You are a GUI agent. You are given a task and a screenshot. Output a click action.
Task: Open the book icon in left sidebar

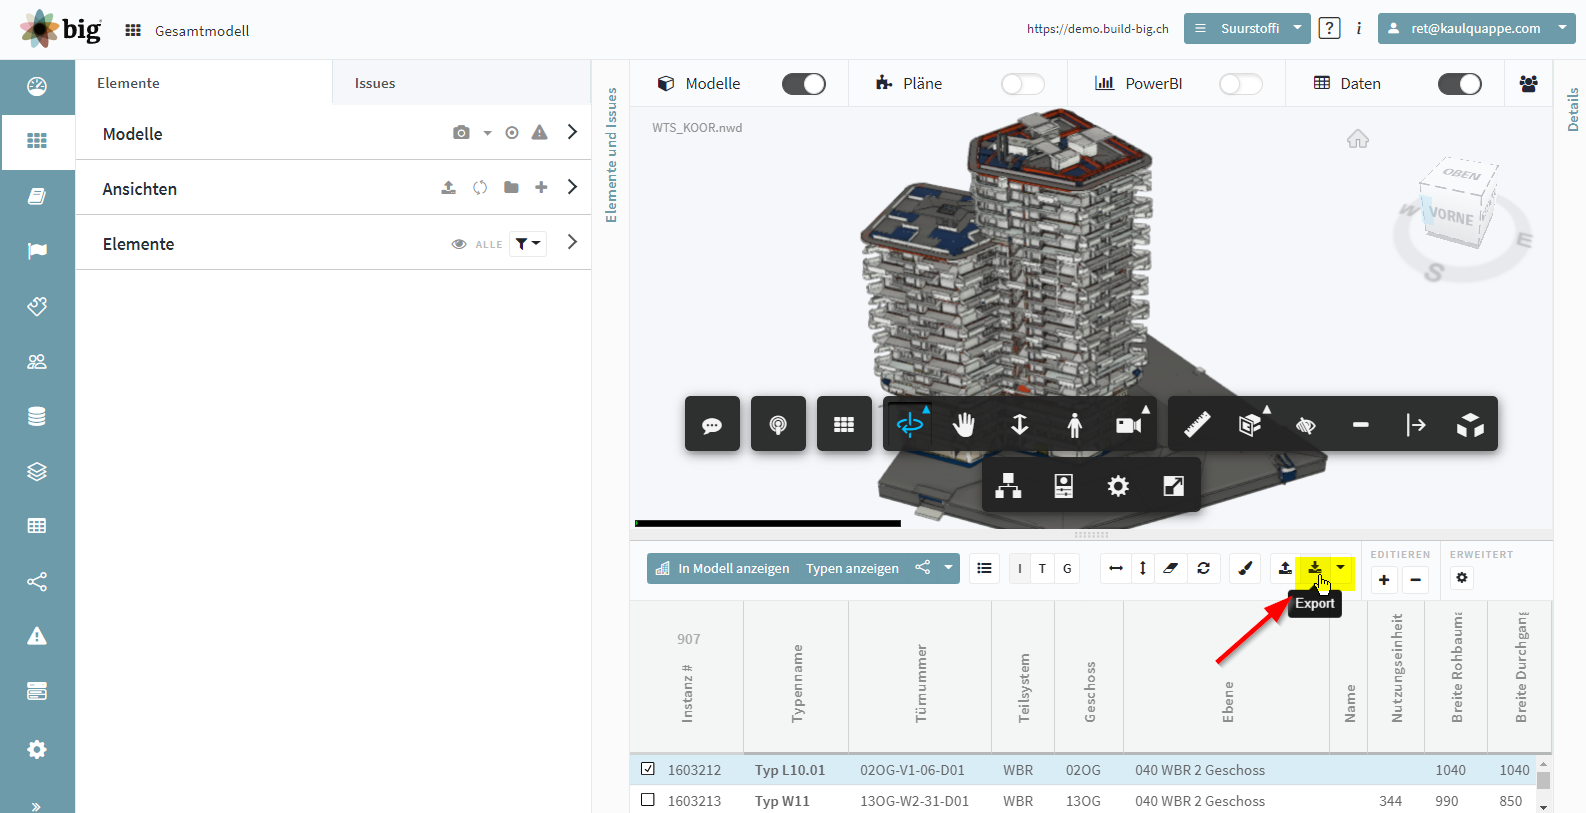coord(37,196)
